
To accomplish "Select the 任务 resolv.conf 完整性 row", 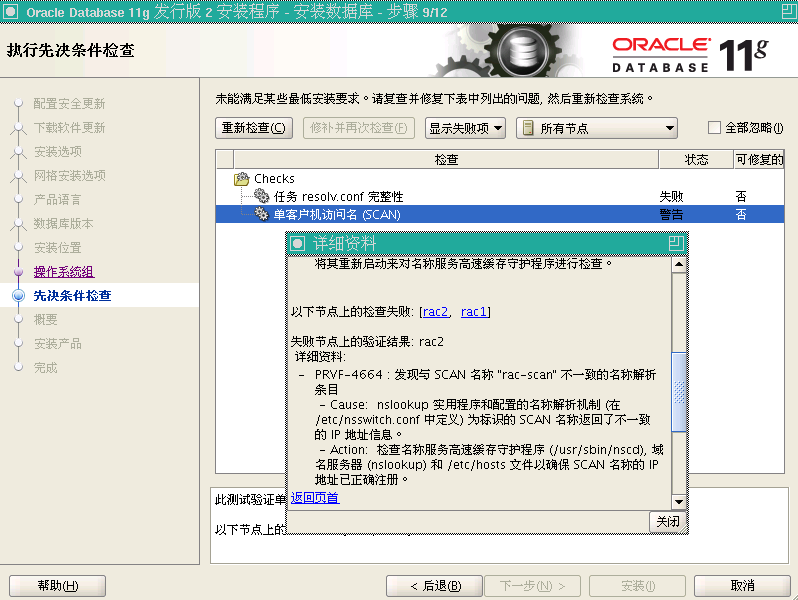I will tap(499, 196).
